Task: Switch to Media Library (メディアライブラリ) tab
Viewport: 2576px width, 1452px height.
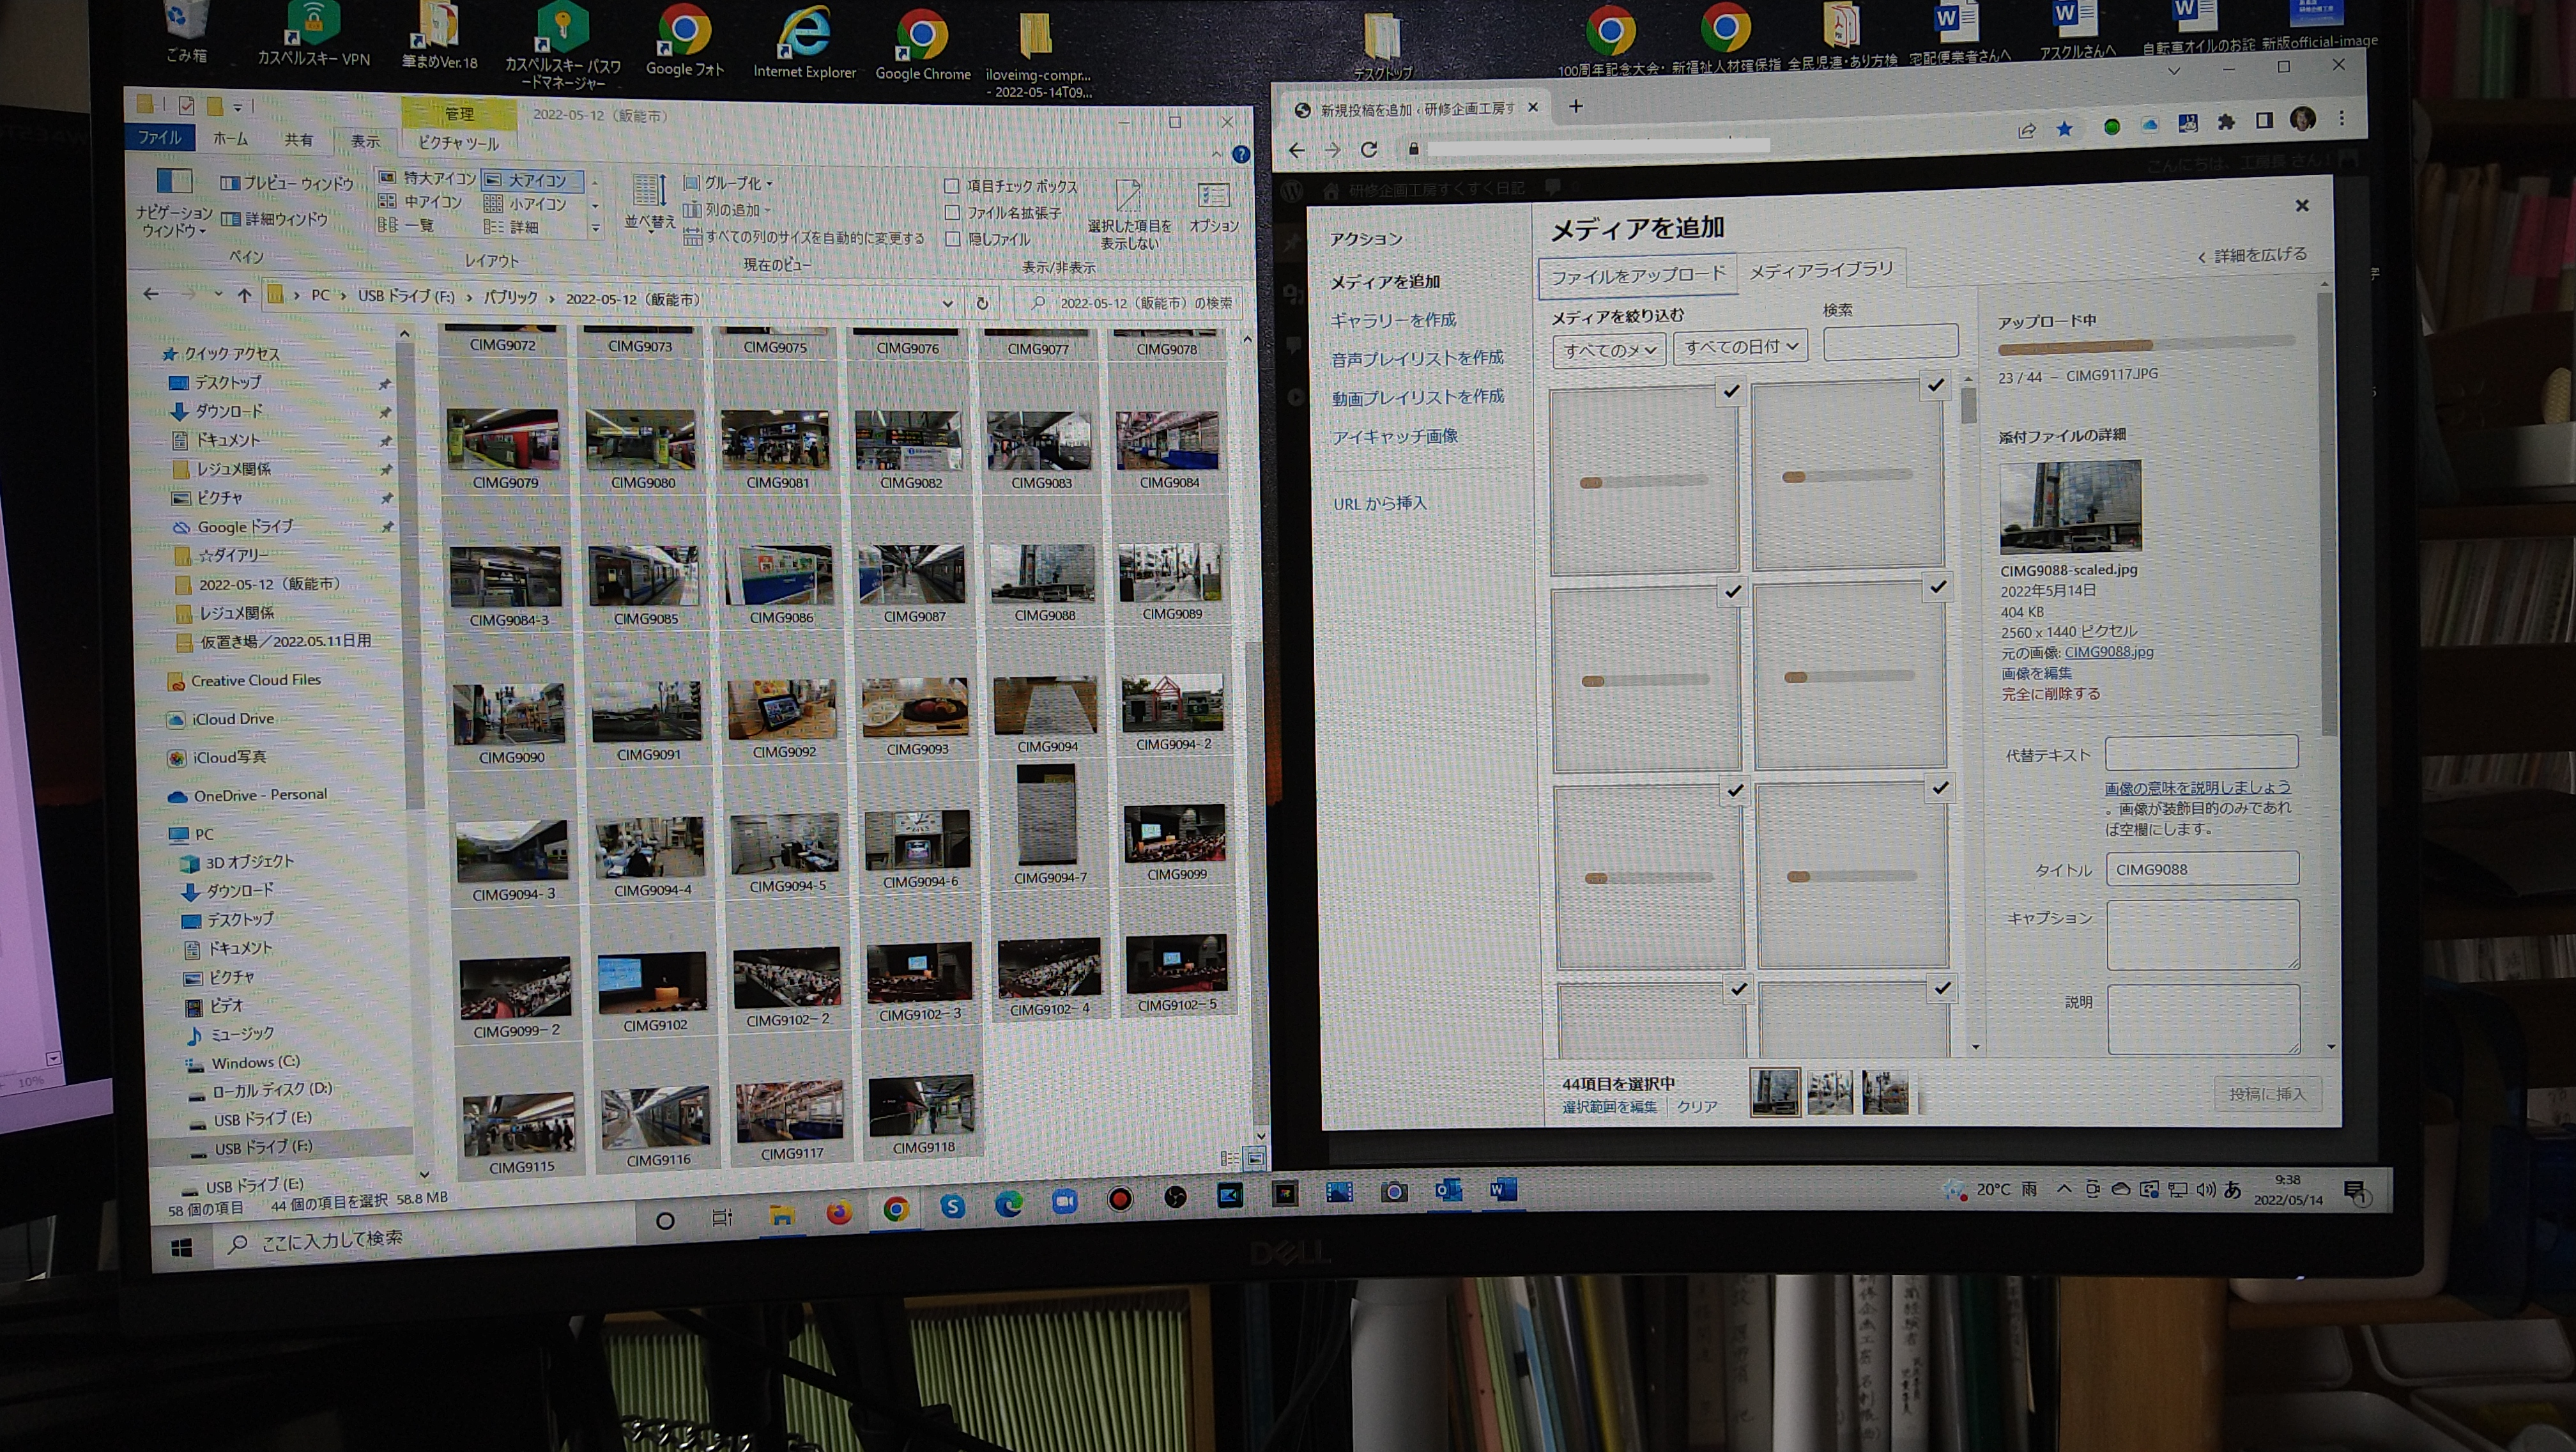Action: [x=1821, y=270]
